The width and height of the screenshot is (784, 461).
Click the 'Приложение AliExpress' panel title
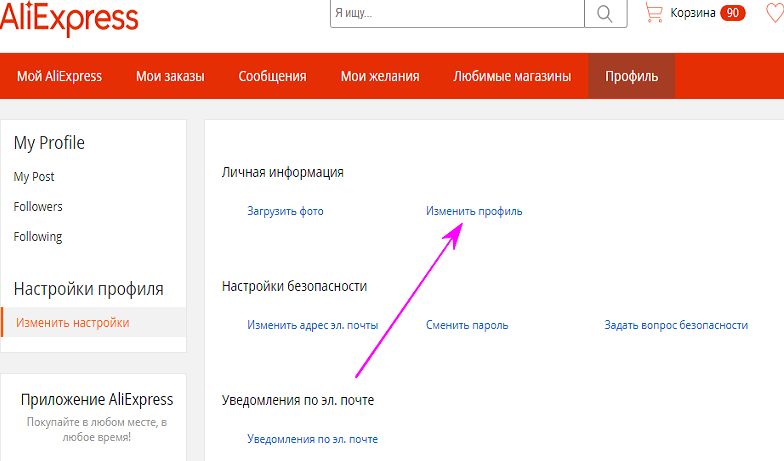point(96,400)
